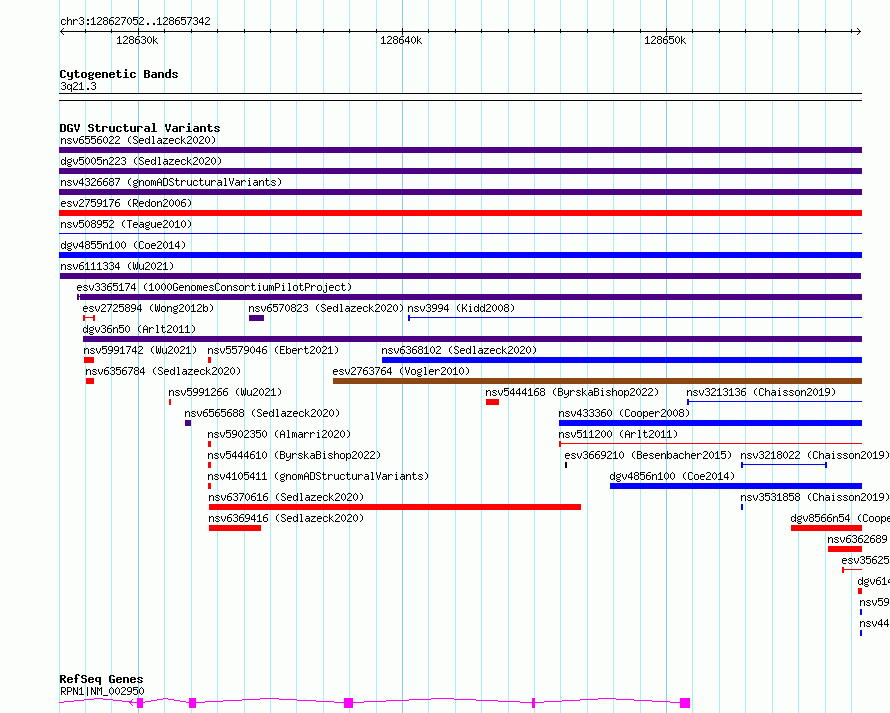
Task: Click blue nsv3218022 variant line
Action: (784, 465)
